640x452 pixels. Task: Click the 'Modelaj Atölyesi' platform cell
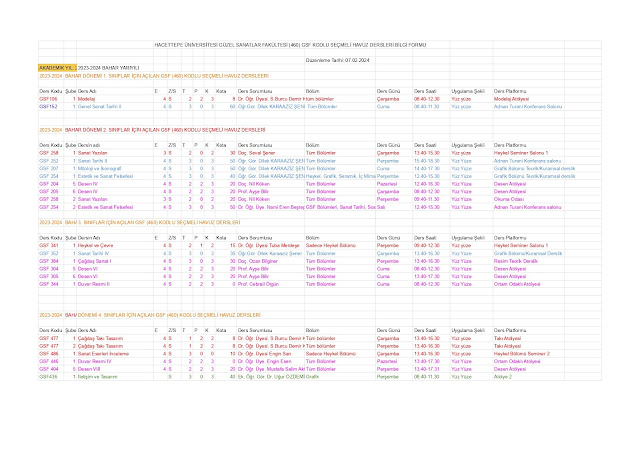(x=511, y=99)
